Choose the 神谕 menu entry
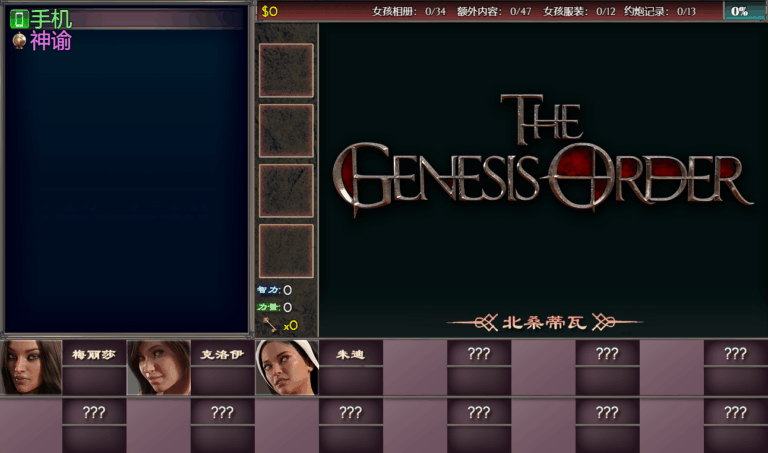The width and height of the screenshot is (768, 453). [x=51, y=41]
